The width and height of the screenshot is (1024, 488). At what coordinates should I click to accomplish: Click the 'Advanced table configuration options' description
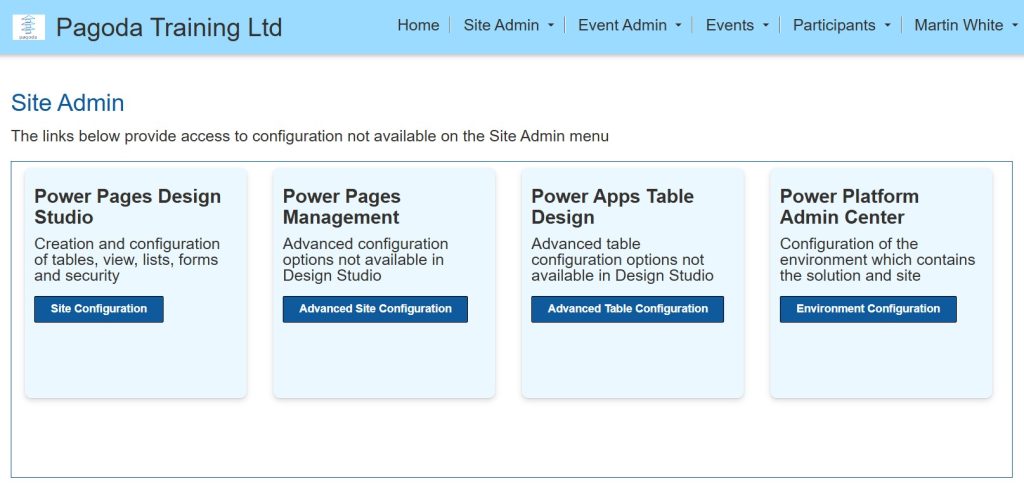(622, 260)
